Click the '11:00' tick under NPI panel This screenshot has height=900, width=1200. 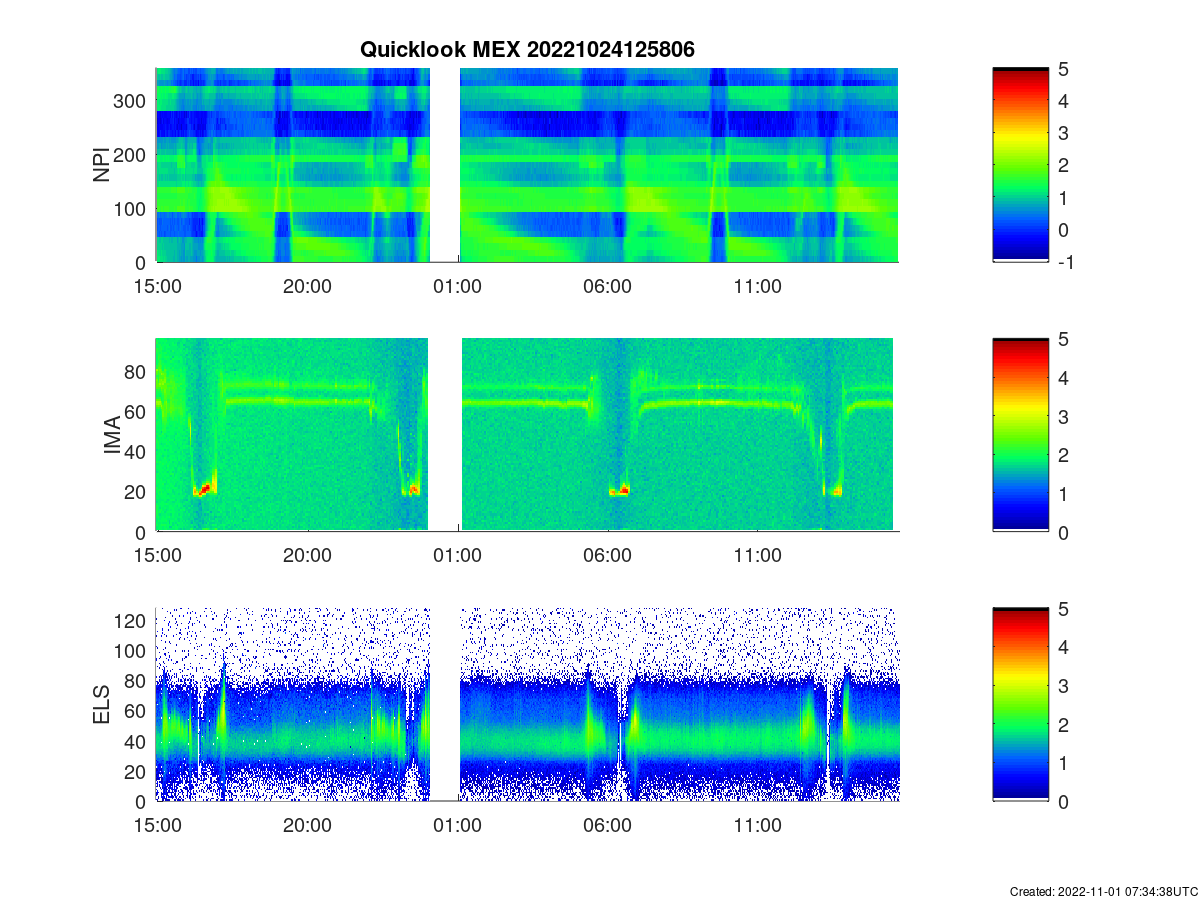coord(757,286)
